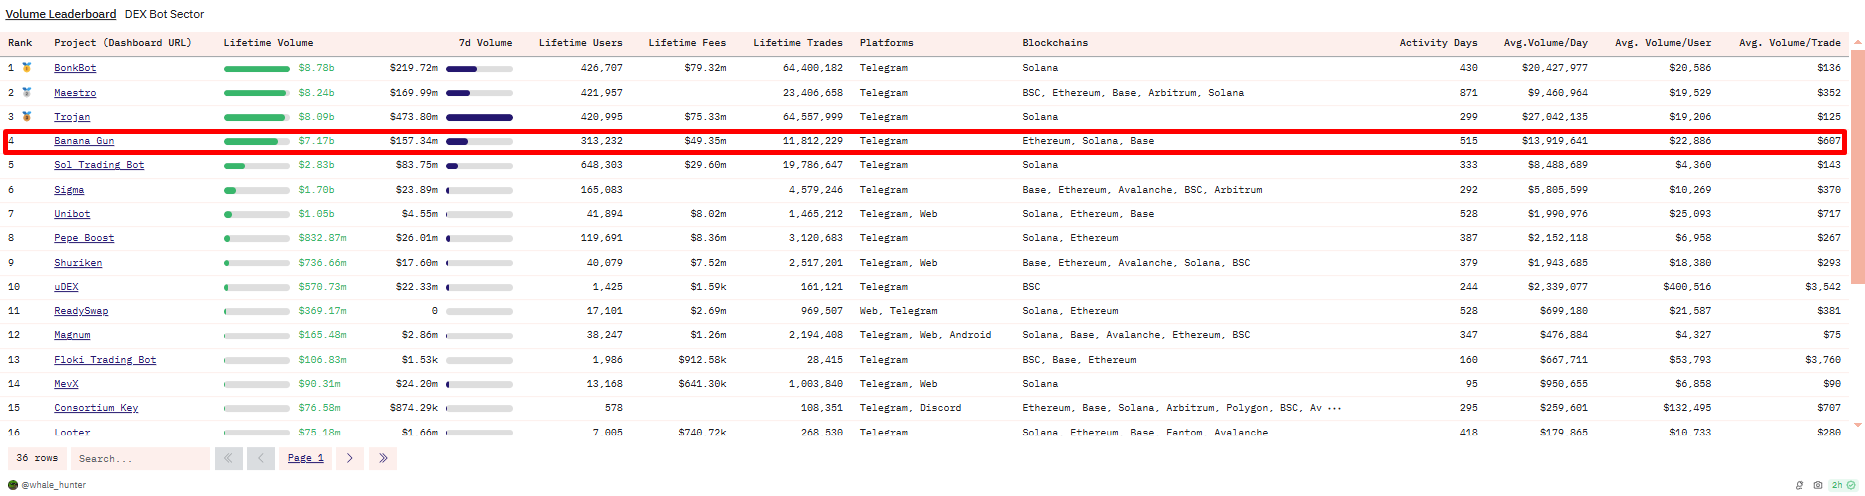The image size is (1865, 496).
Task: Open the Shuriken project link
Action: point(78,262)
